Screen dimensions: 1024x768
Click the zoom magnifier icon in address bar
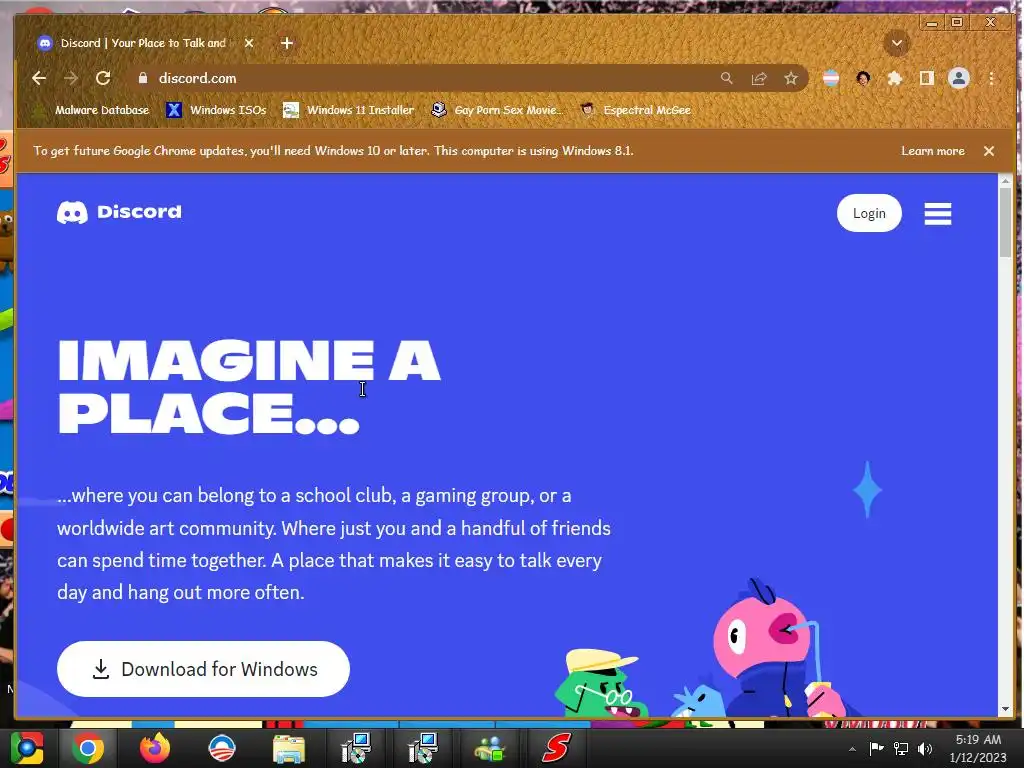click(727, 78)
